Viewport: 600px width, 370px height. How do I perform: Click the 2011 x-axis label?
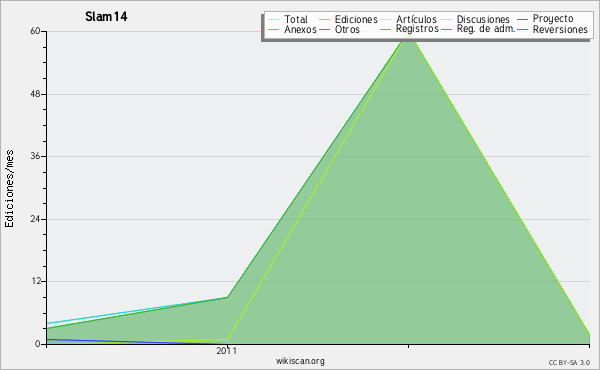[227, 350]
